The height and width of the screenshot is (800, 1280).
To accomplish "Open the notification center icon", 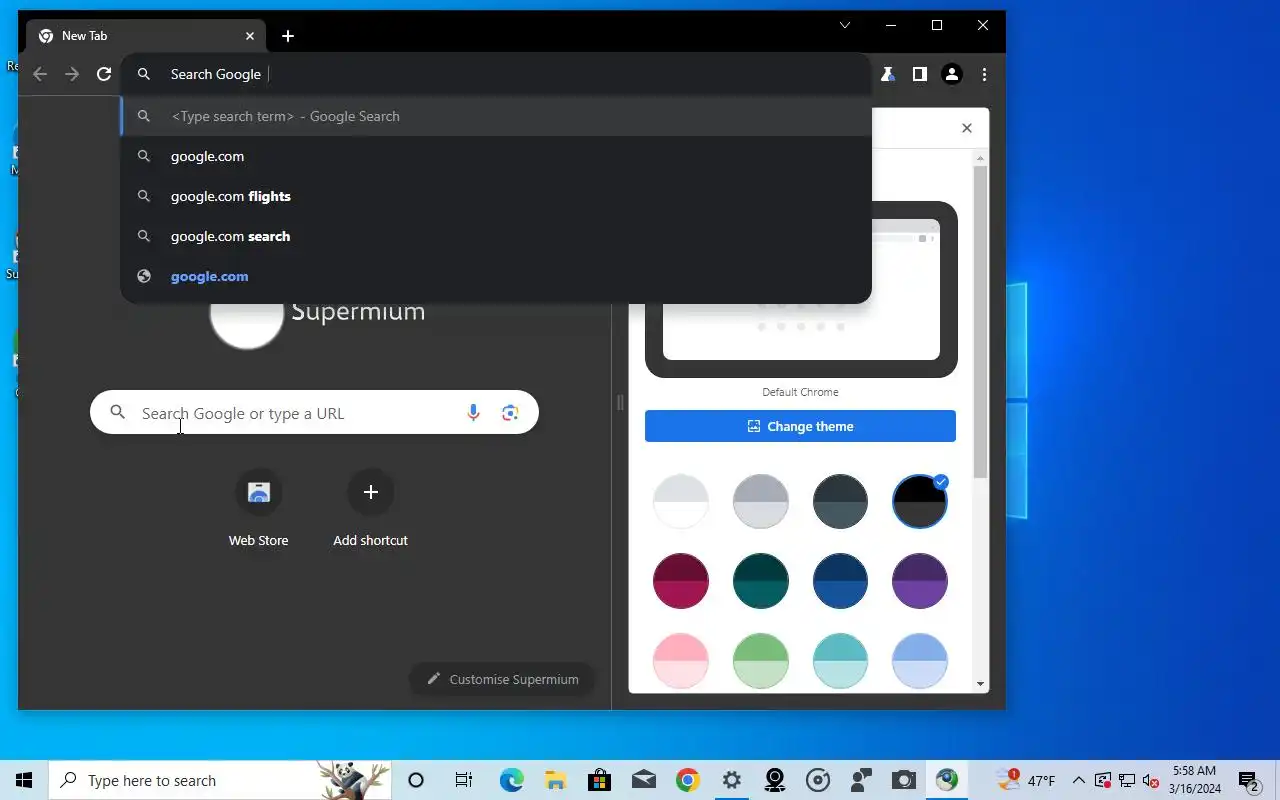I will click(1248, 781).
